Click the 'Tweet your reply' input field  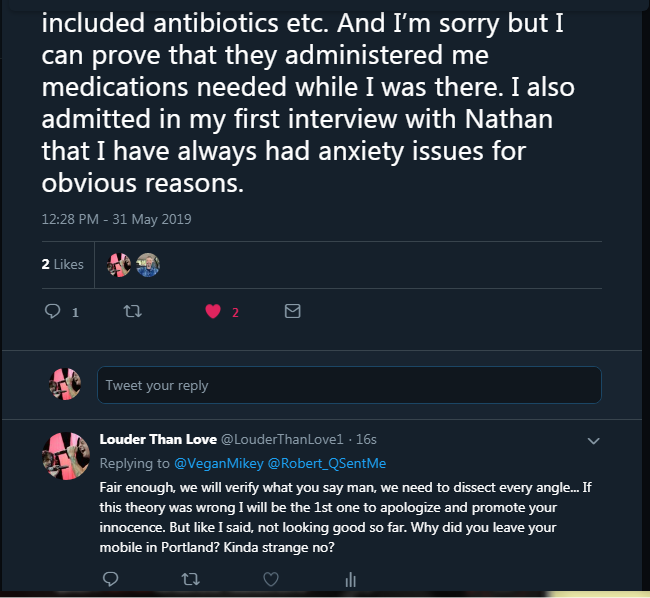click(x=348, y=385)
